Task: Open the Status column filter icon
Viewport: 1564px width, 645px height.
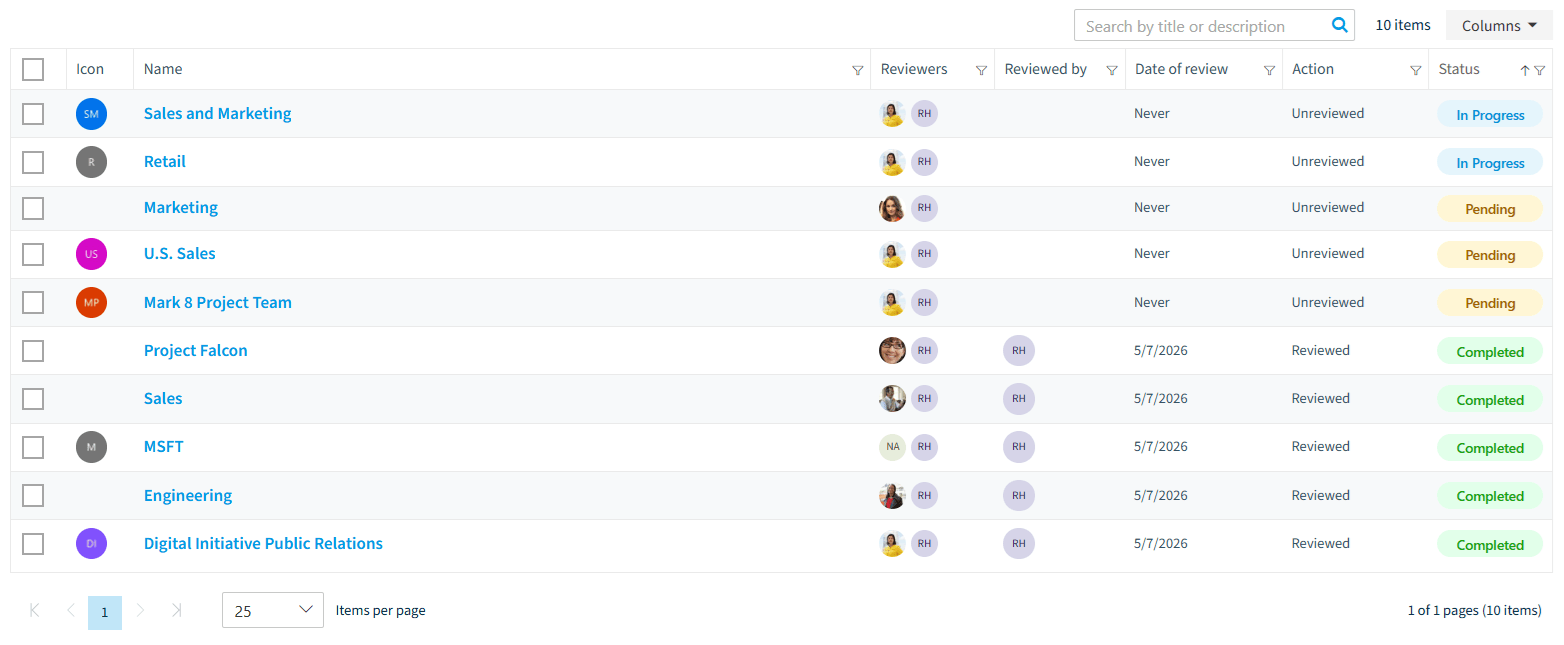Action: [x=1539, y=70]
